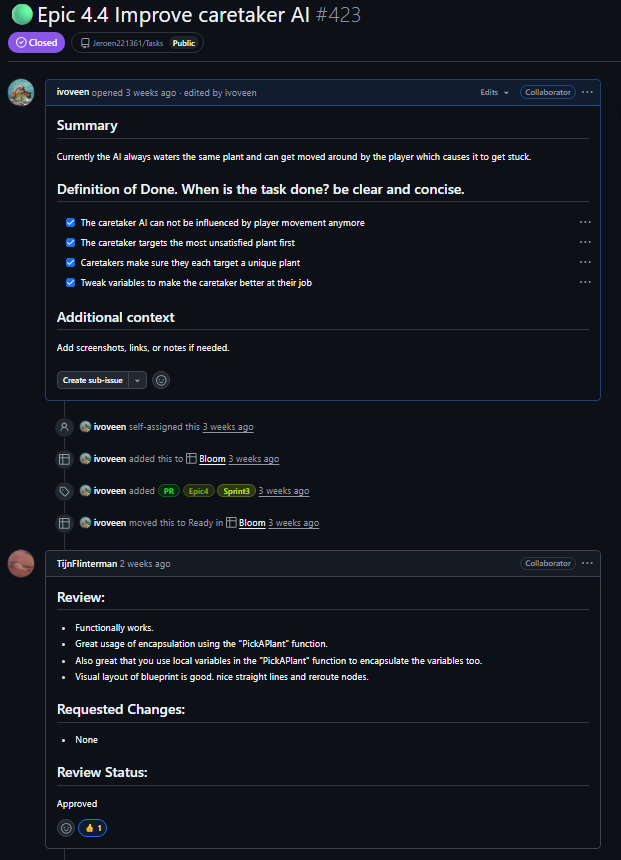621x860 pixels.
Task: Uncheck the most unsatisfied plant first checkbox
Action: point(70,242)
